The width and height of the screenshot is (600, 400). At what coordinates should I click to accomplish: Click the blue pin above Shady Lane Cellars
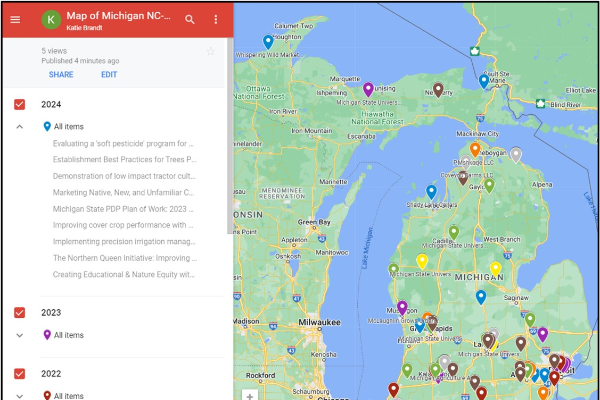click(x=431, y=193)
